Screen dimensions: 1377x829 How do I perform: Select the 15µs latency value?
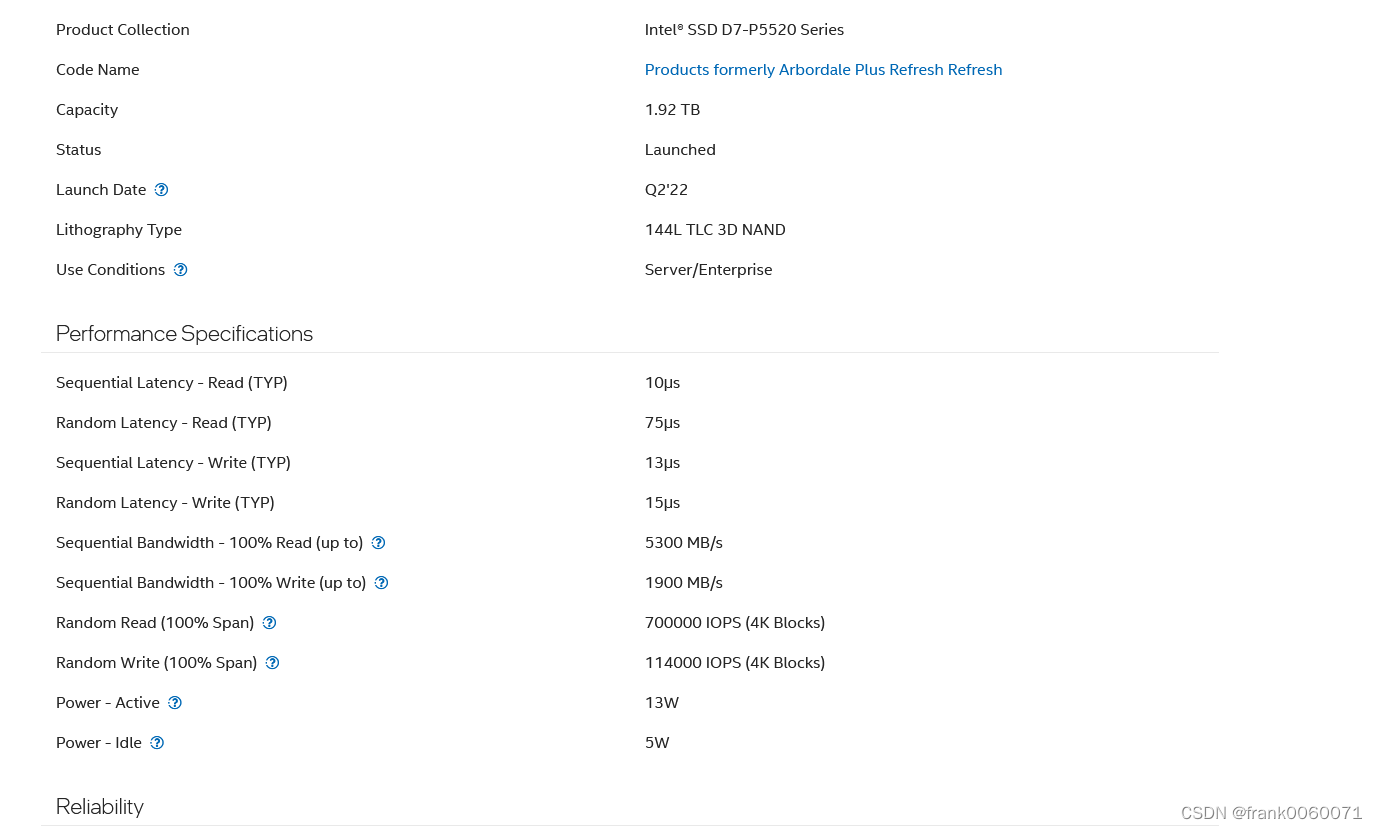click(x=662, y=503)
